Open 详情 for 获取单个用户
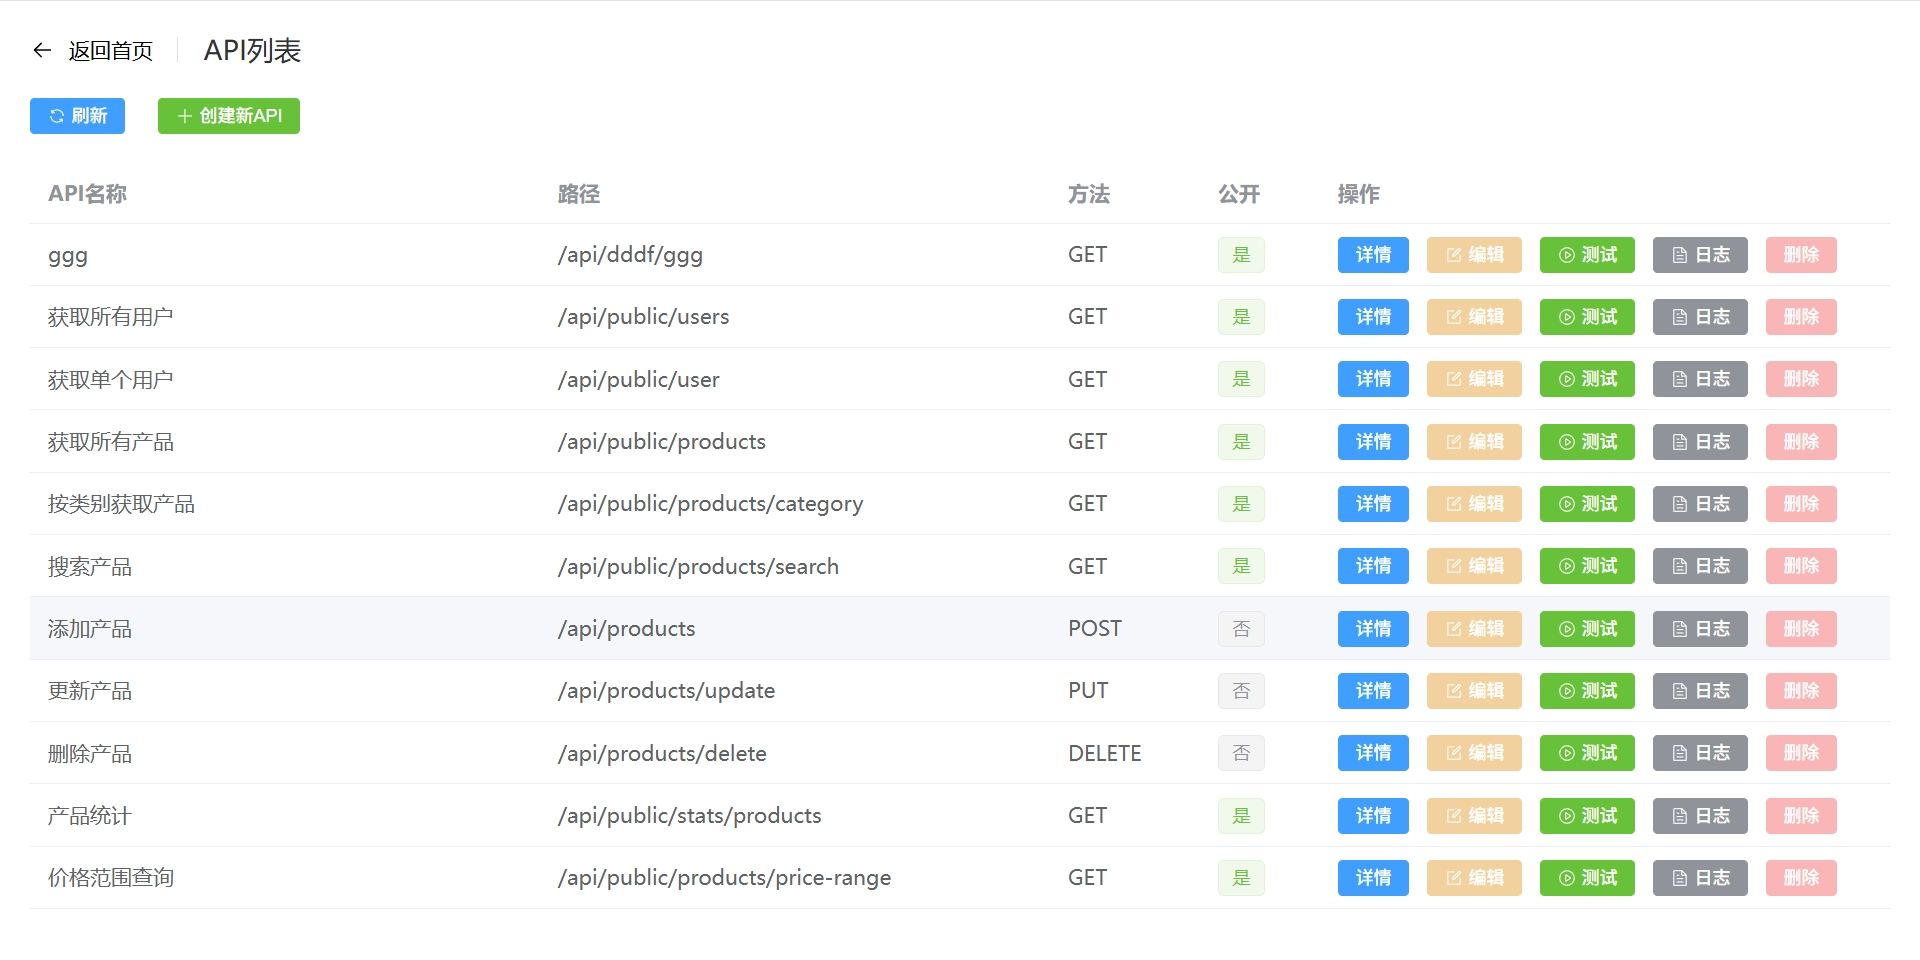 pos(1373,379)
